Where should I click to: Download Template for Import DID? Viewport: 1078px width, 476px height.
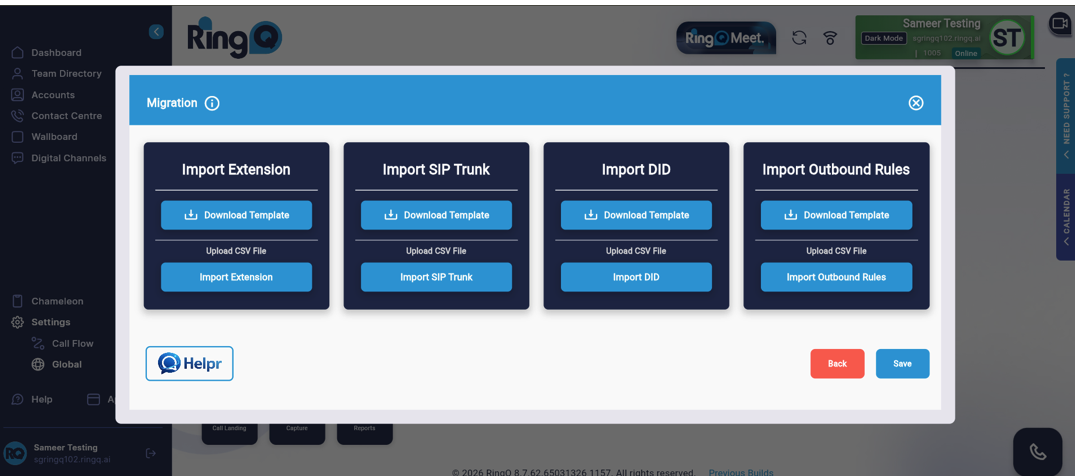(x=637, y=215)
